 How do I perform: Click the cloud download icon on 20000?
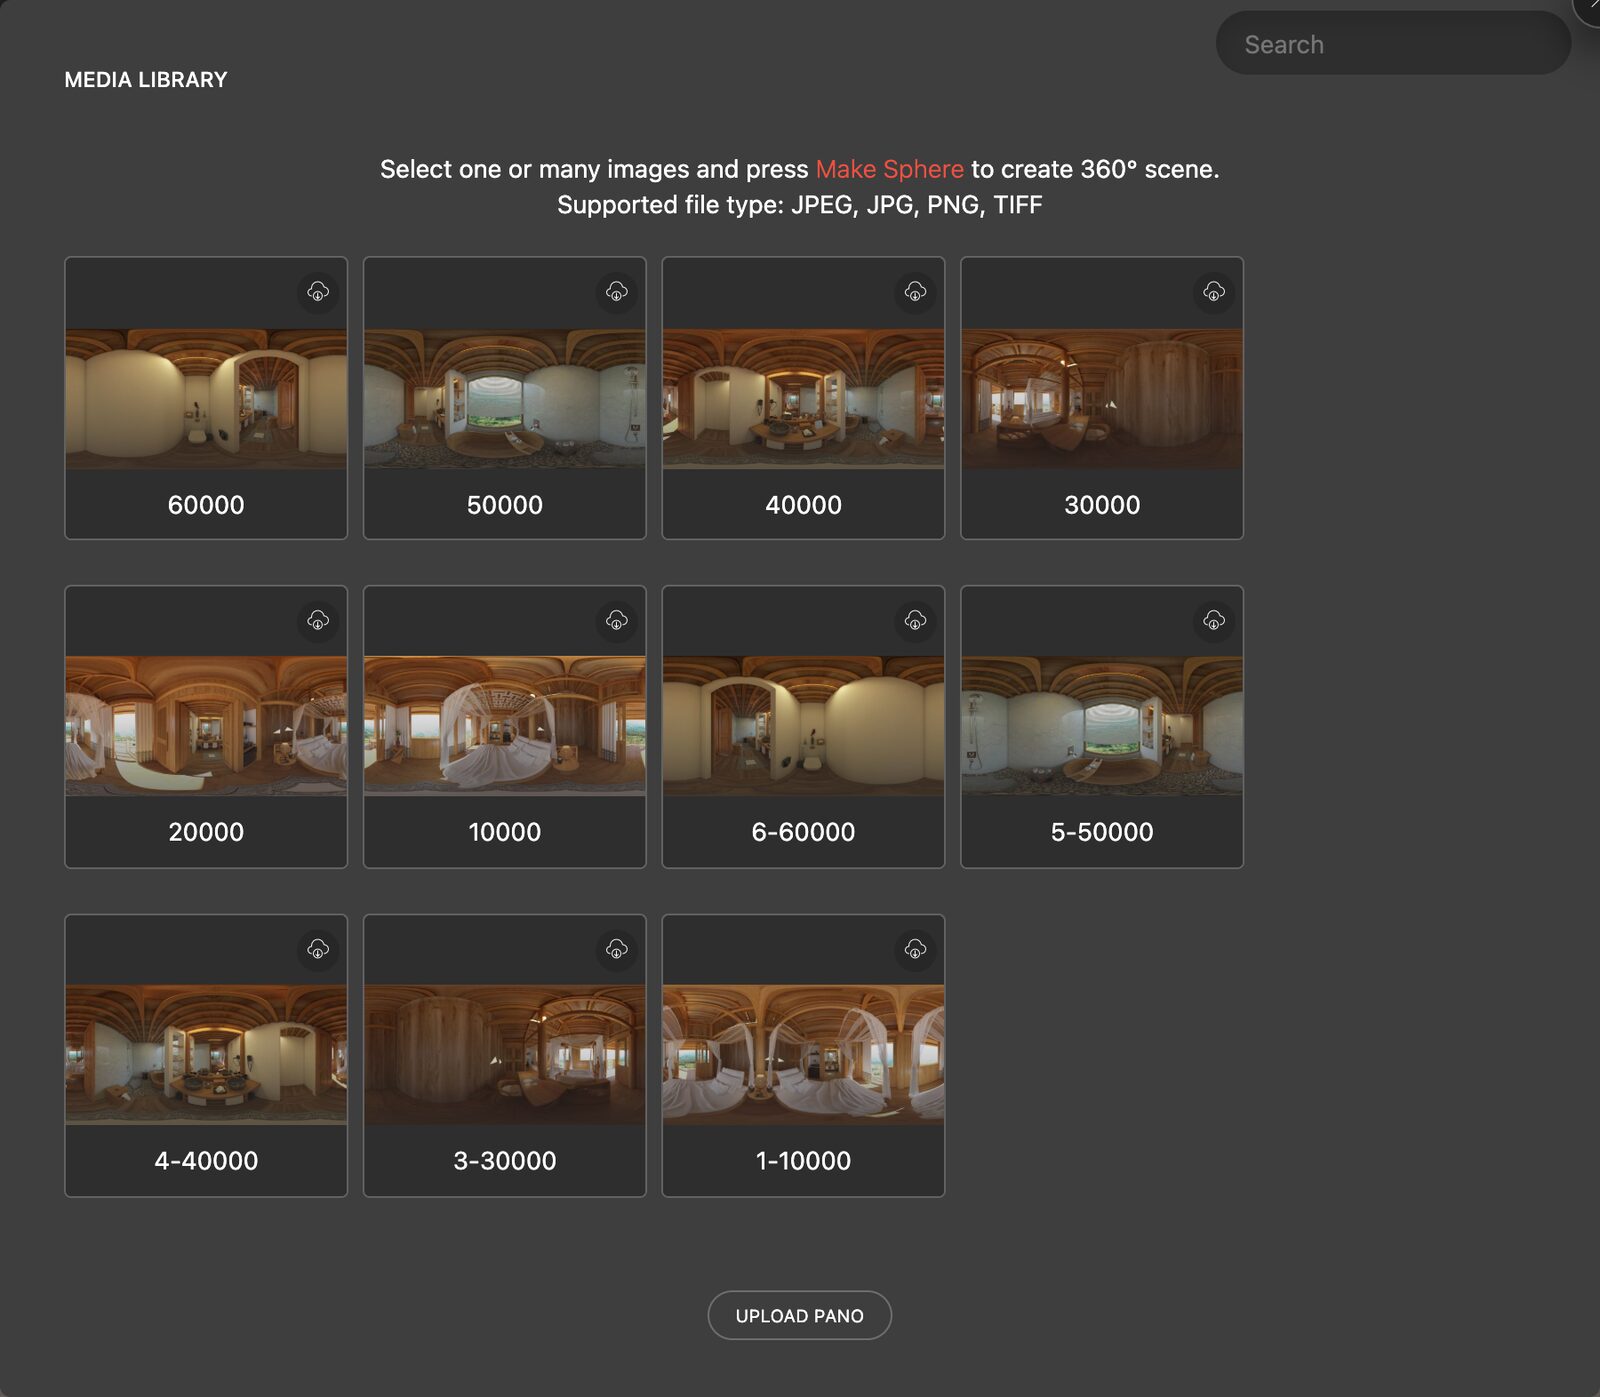click(318, 621)
